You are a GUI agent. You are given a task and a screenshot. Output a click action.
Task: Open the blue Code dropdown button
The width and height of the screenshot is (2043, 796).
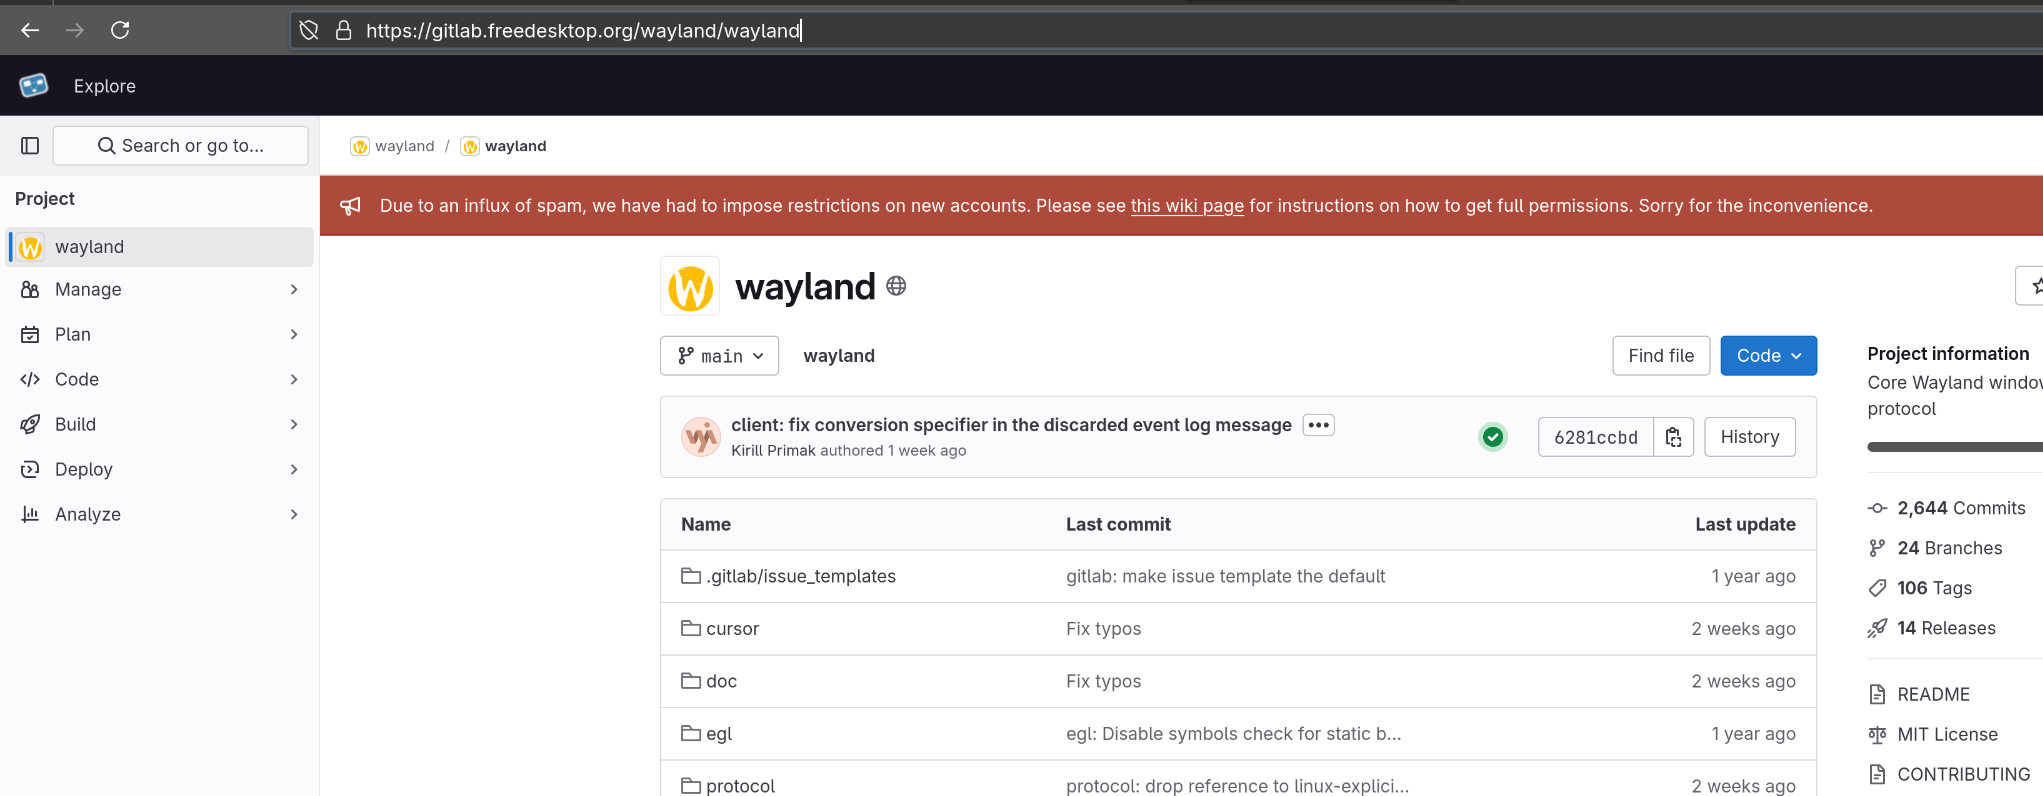tap(1768, 356)
